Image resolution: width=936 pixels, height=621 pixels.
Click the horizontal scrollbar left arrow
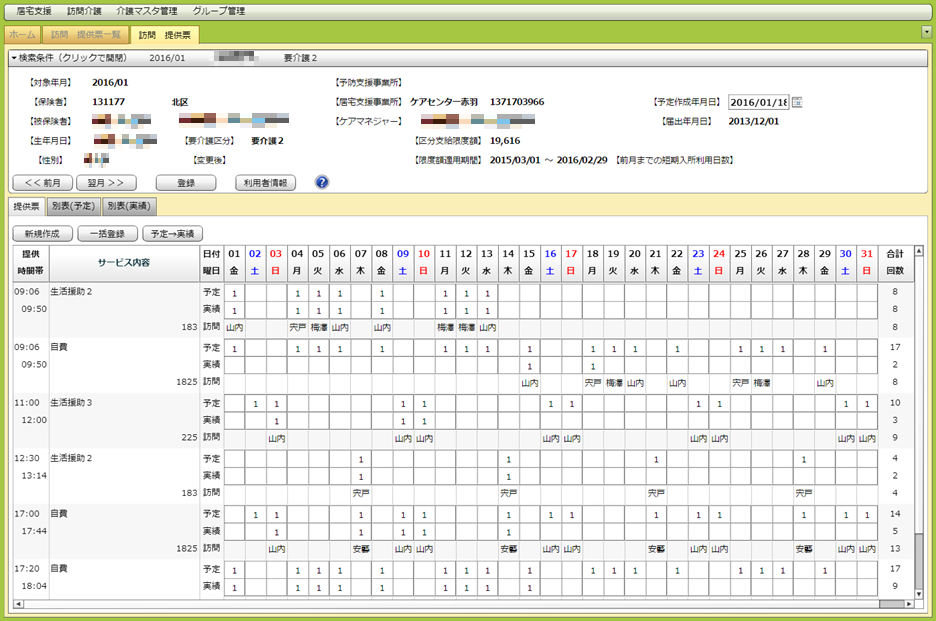coord(17,604)
